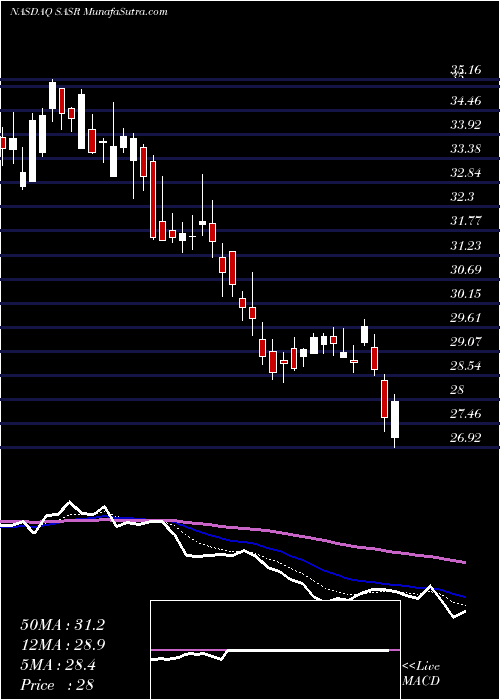Click the 33.38 price level label

pyautogui.click(x=466, y=149)
